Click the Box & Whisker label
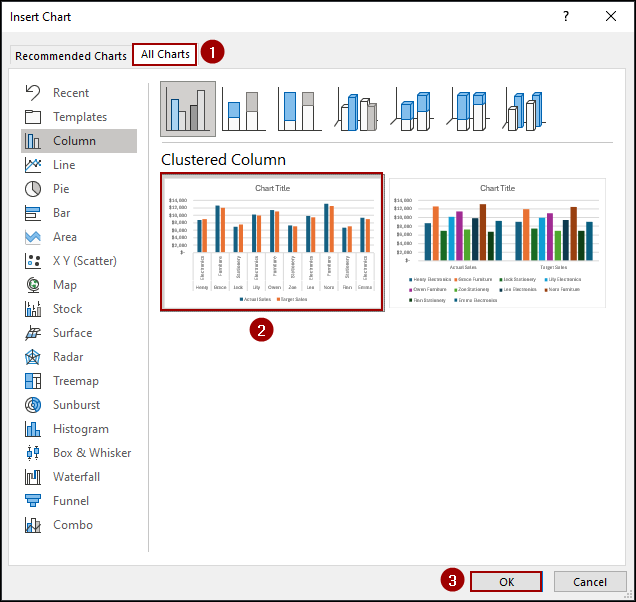This screenshot has height=602, width=636. point(92,453)
